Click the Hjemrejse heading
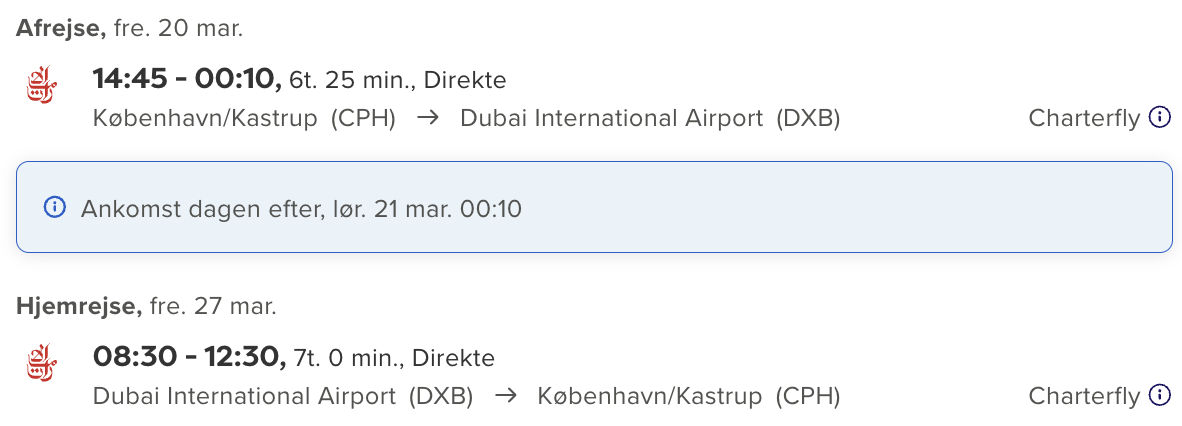 (x=78, y=306)
